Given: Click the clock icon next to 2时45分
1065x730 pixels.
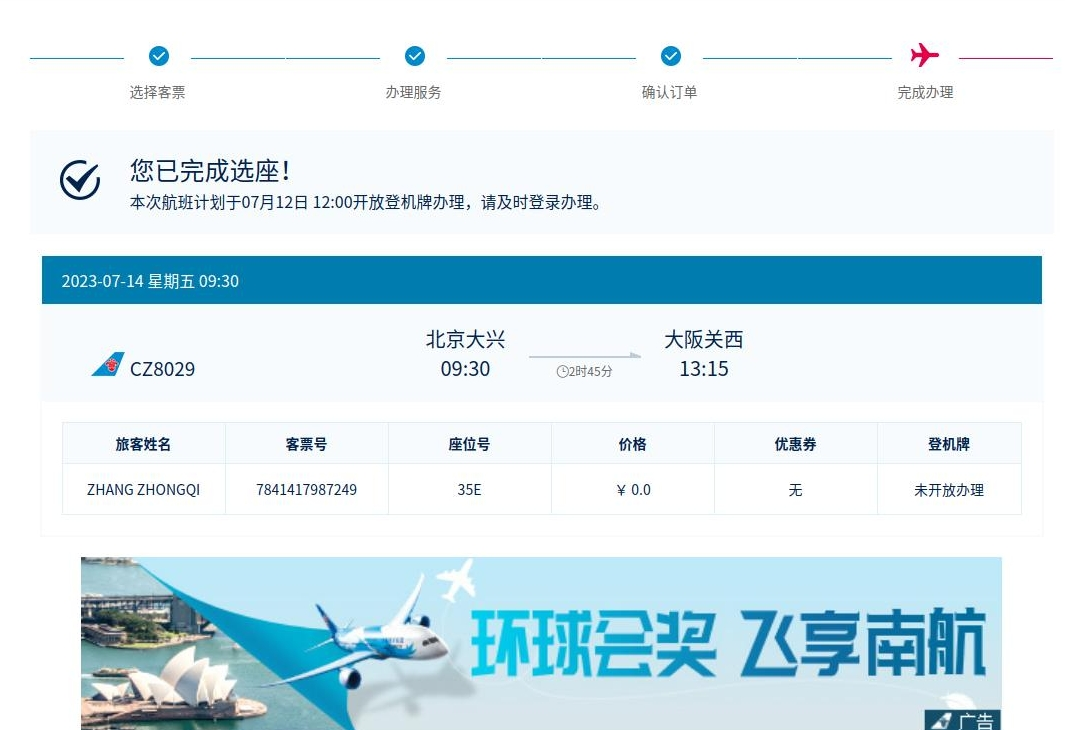Looking at the screenshot, I should (x=562, y=372).
